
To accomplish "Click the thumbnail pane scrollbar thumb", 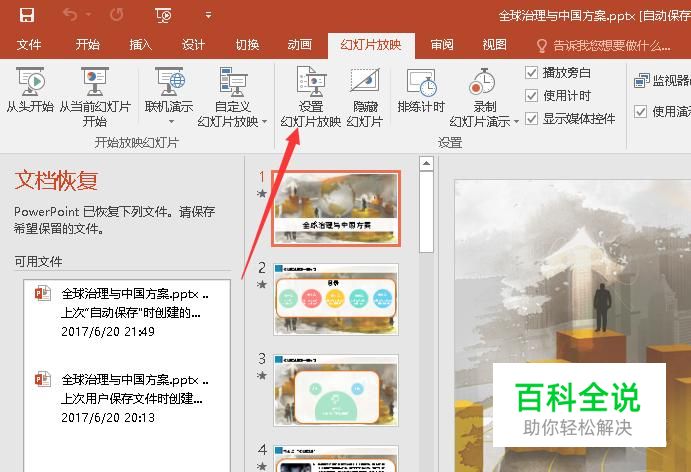I will click(426, 212).
